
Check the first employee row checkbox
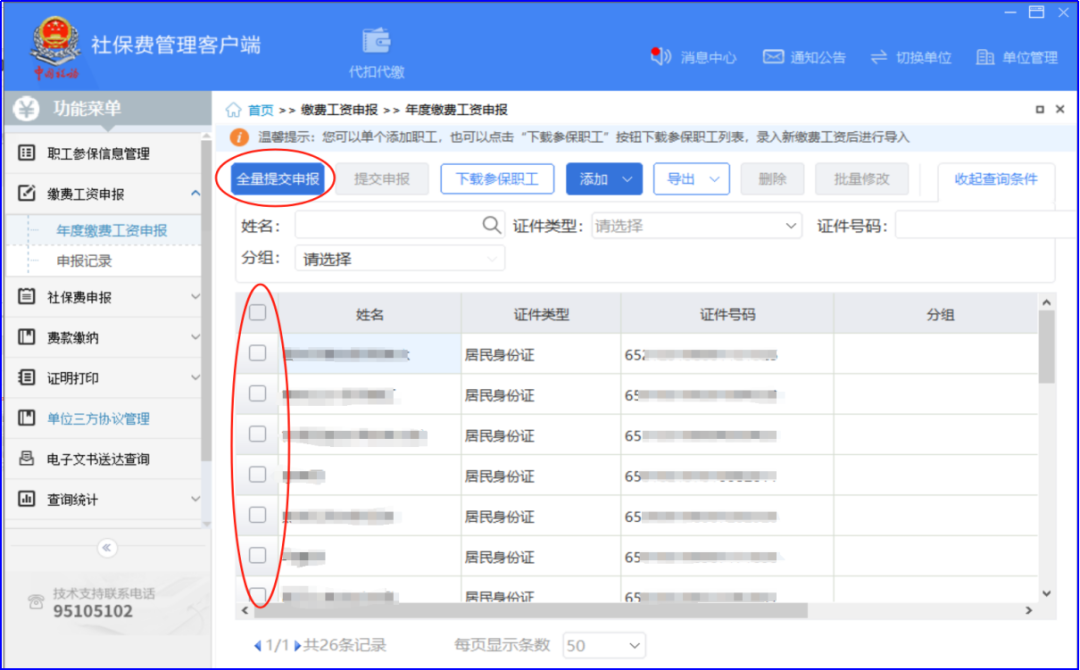pyautogui.click(x=258, y=353)
